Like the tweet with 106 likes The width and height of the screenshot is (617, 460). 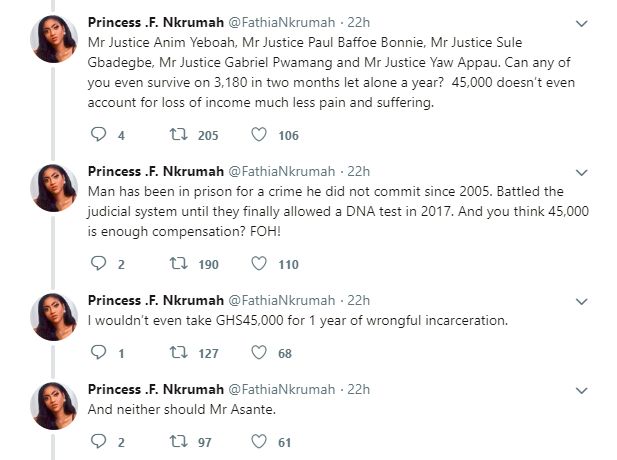256,135
